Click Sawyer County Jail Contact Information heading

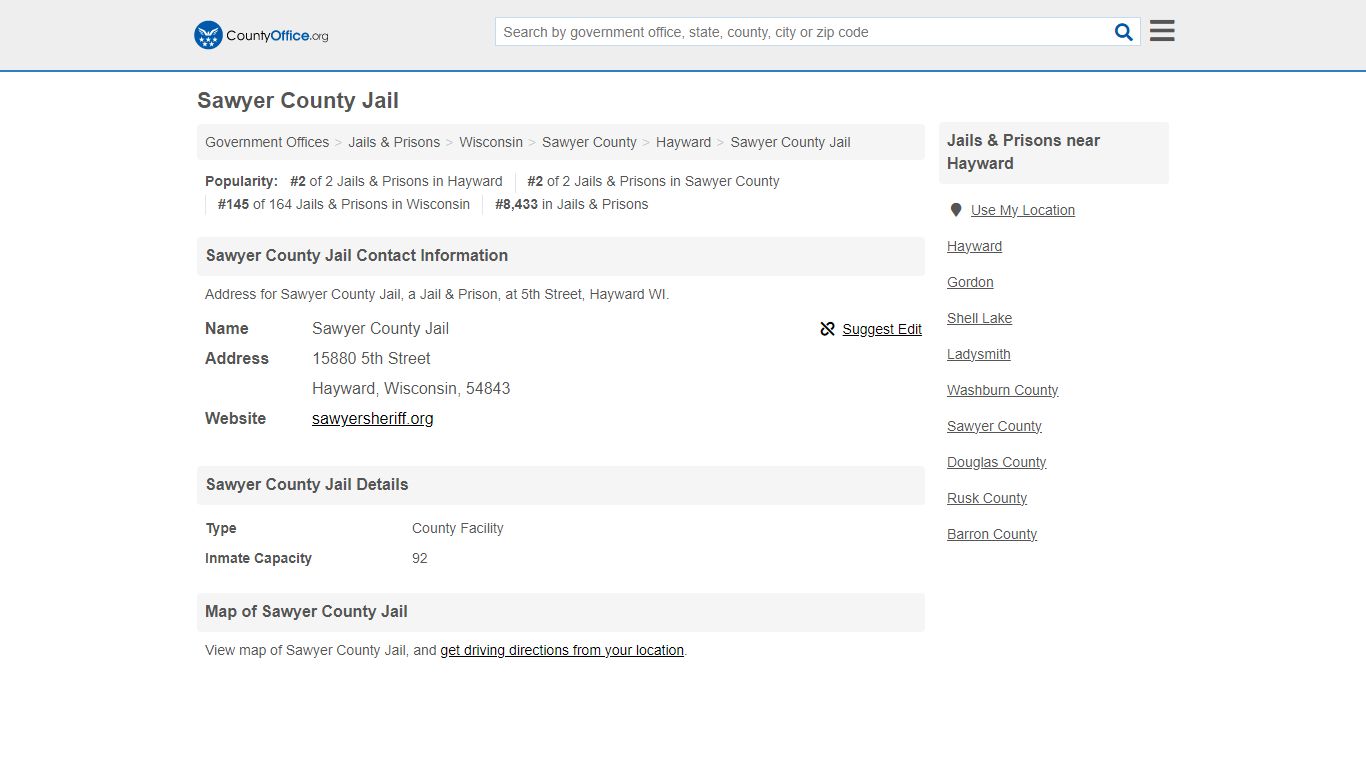[x=357, y=256]
